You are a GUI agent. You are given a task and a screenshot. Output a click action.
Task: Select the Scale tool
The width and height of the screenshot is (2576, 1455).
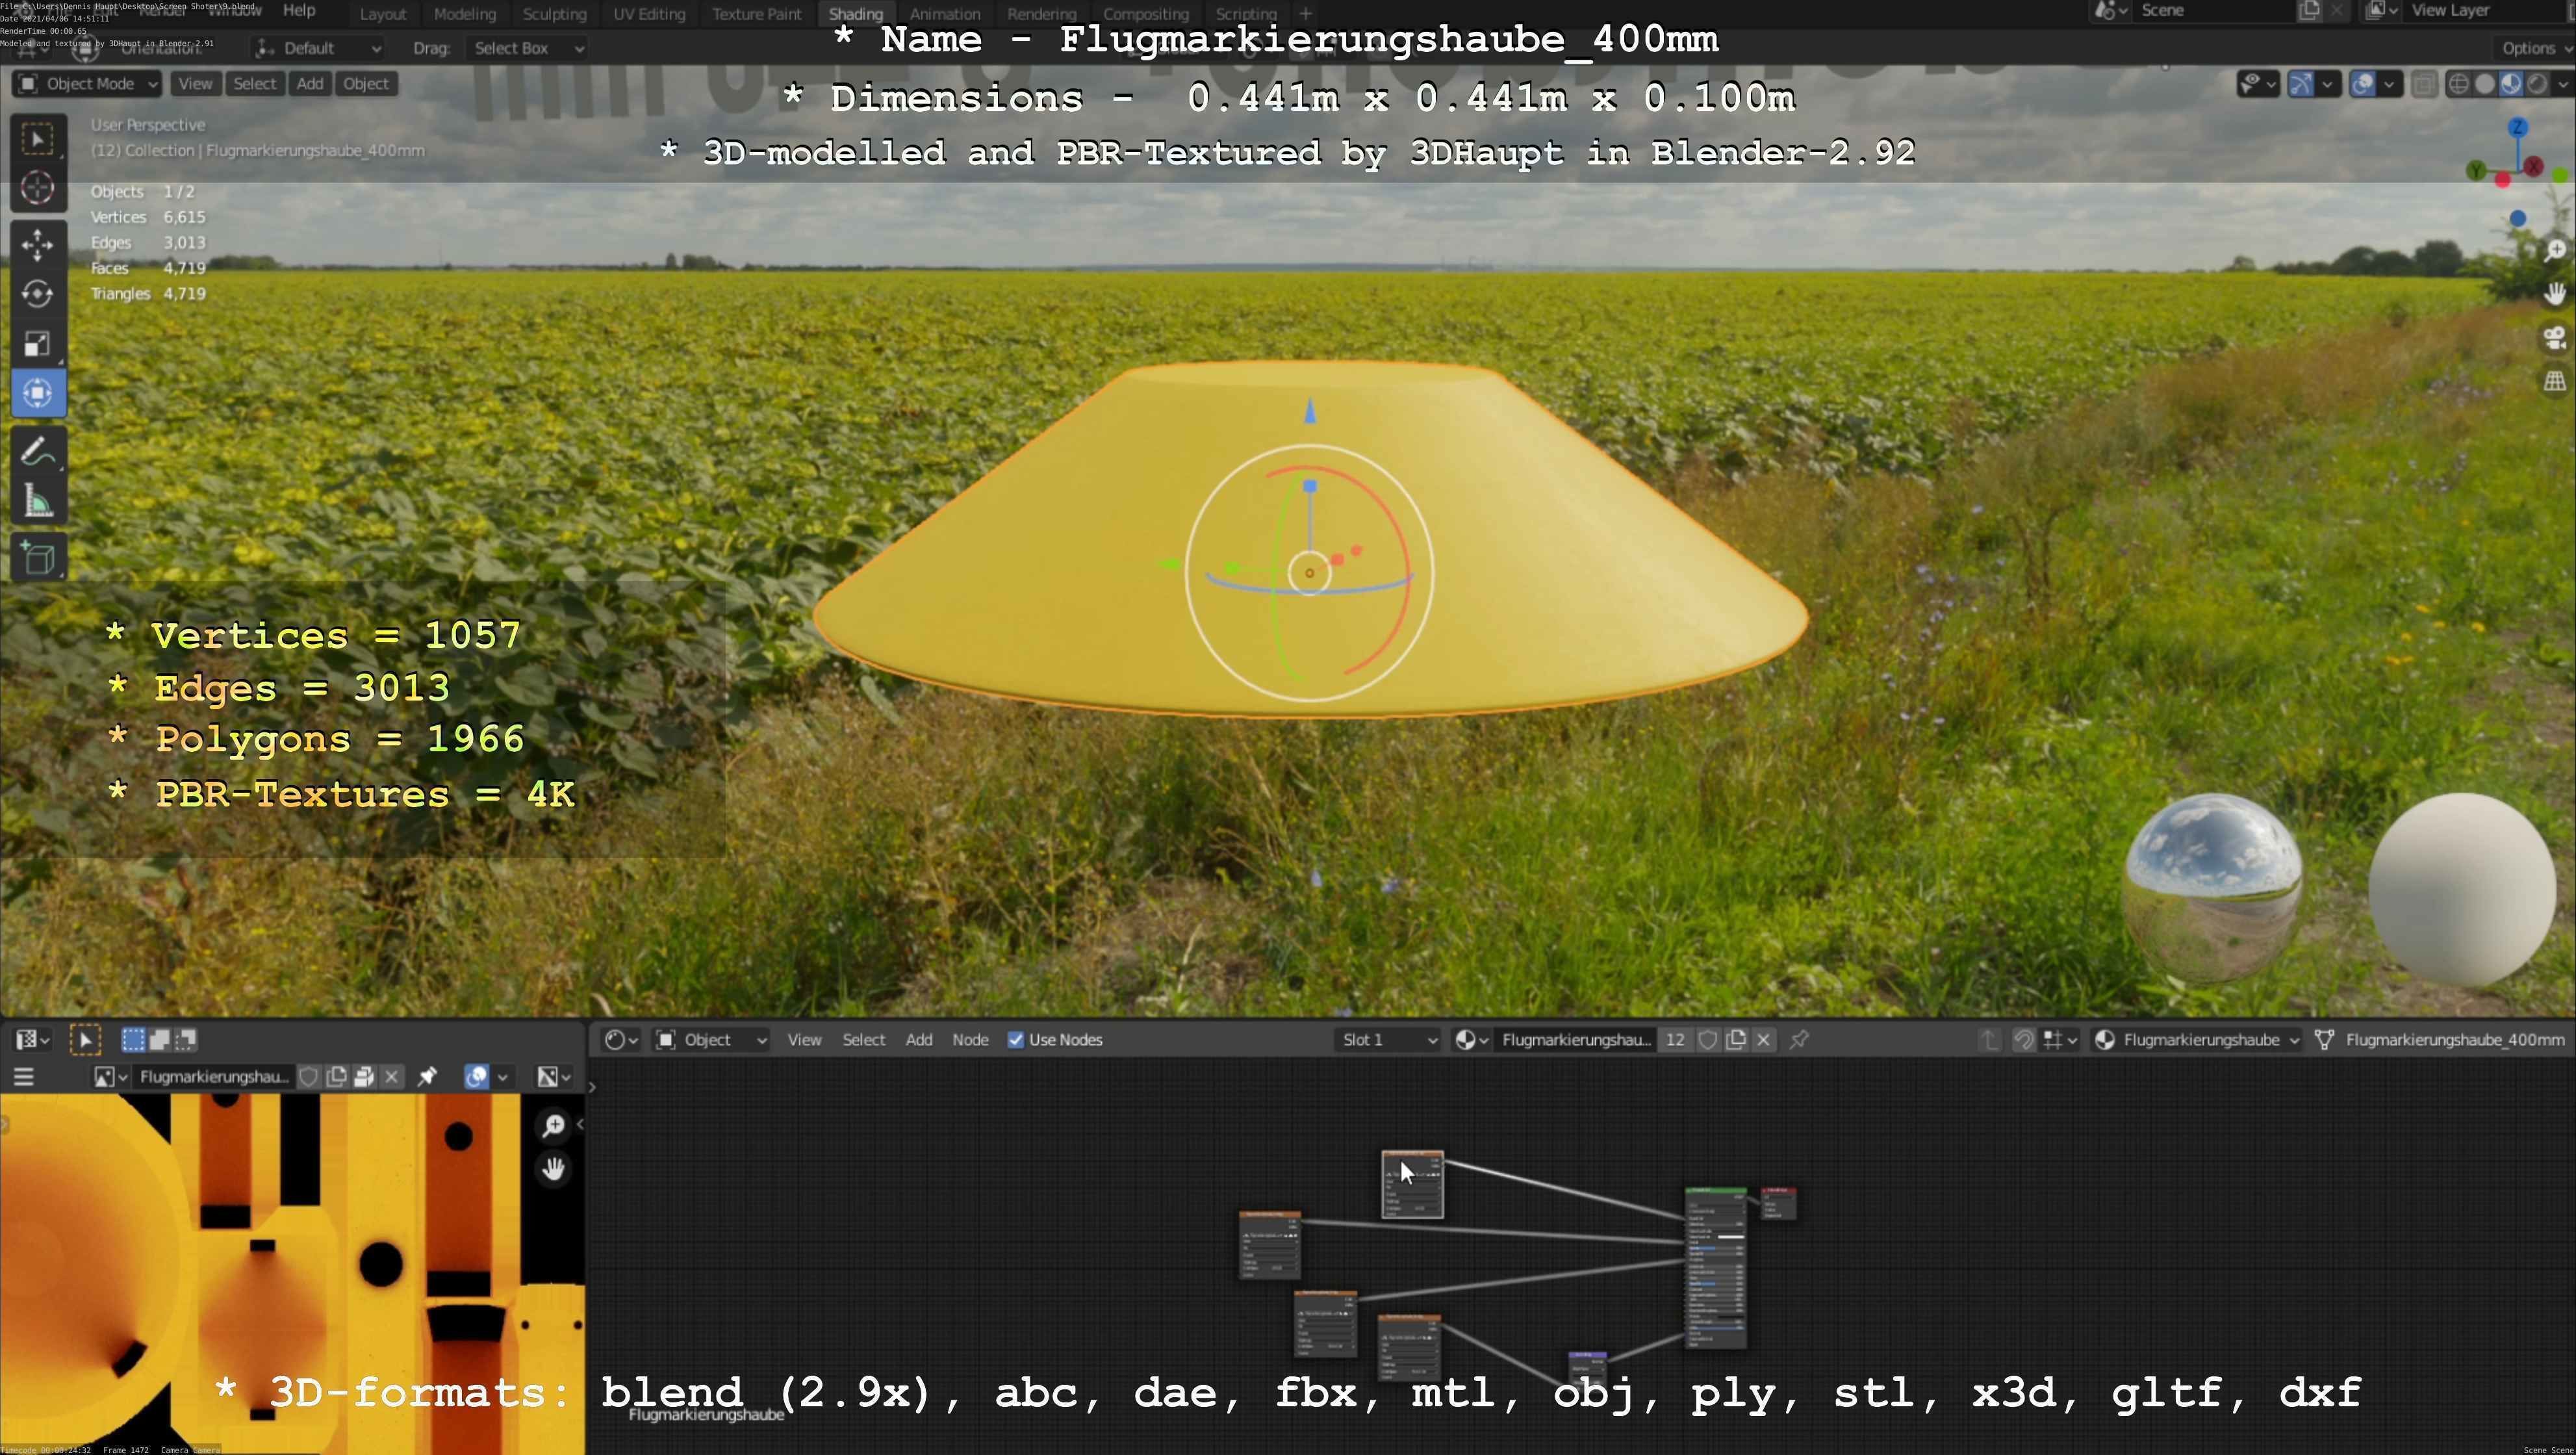pos(38,344)
